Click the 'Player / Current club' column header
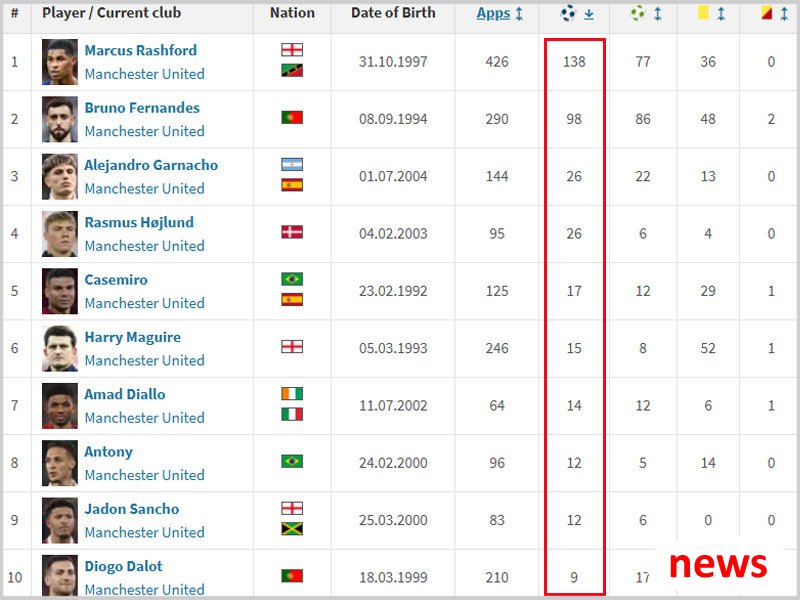800x600 pixels. point(111,13)
